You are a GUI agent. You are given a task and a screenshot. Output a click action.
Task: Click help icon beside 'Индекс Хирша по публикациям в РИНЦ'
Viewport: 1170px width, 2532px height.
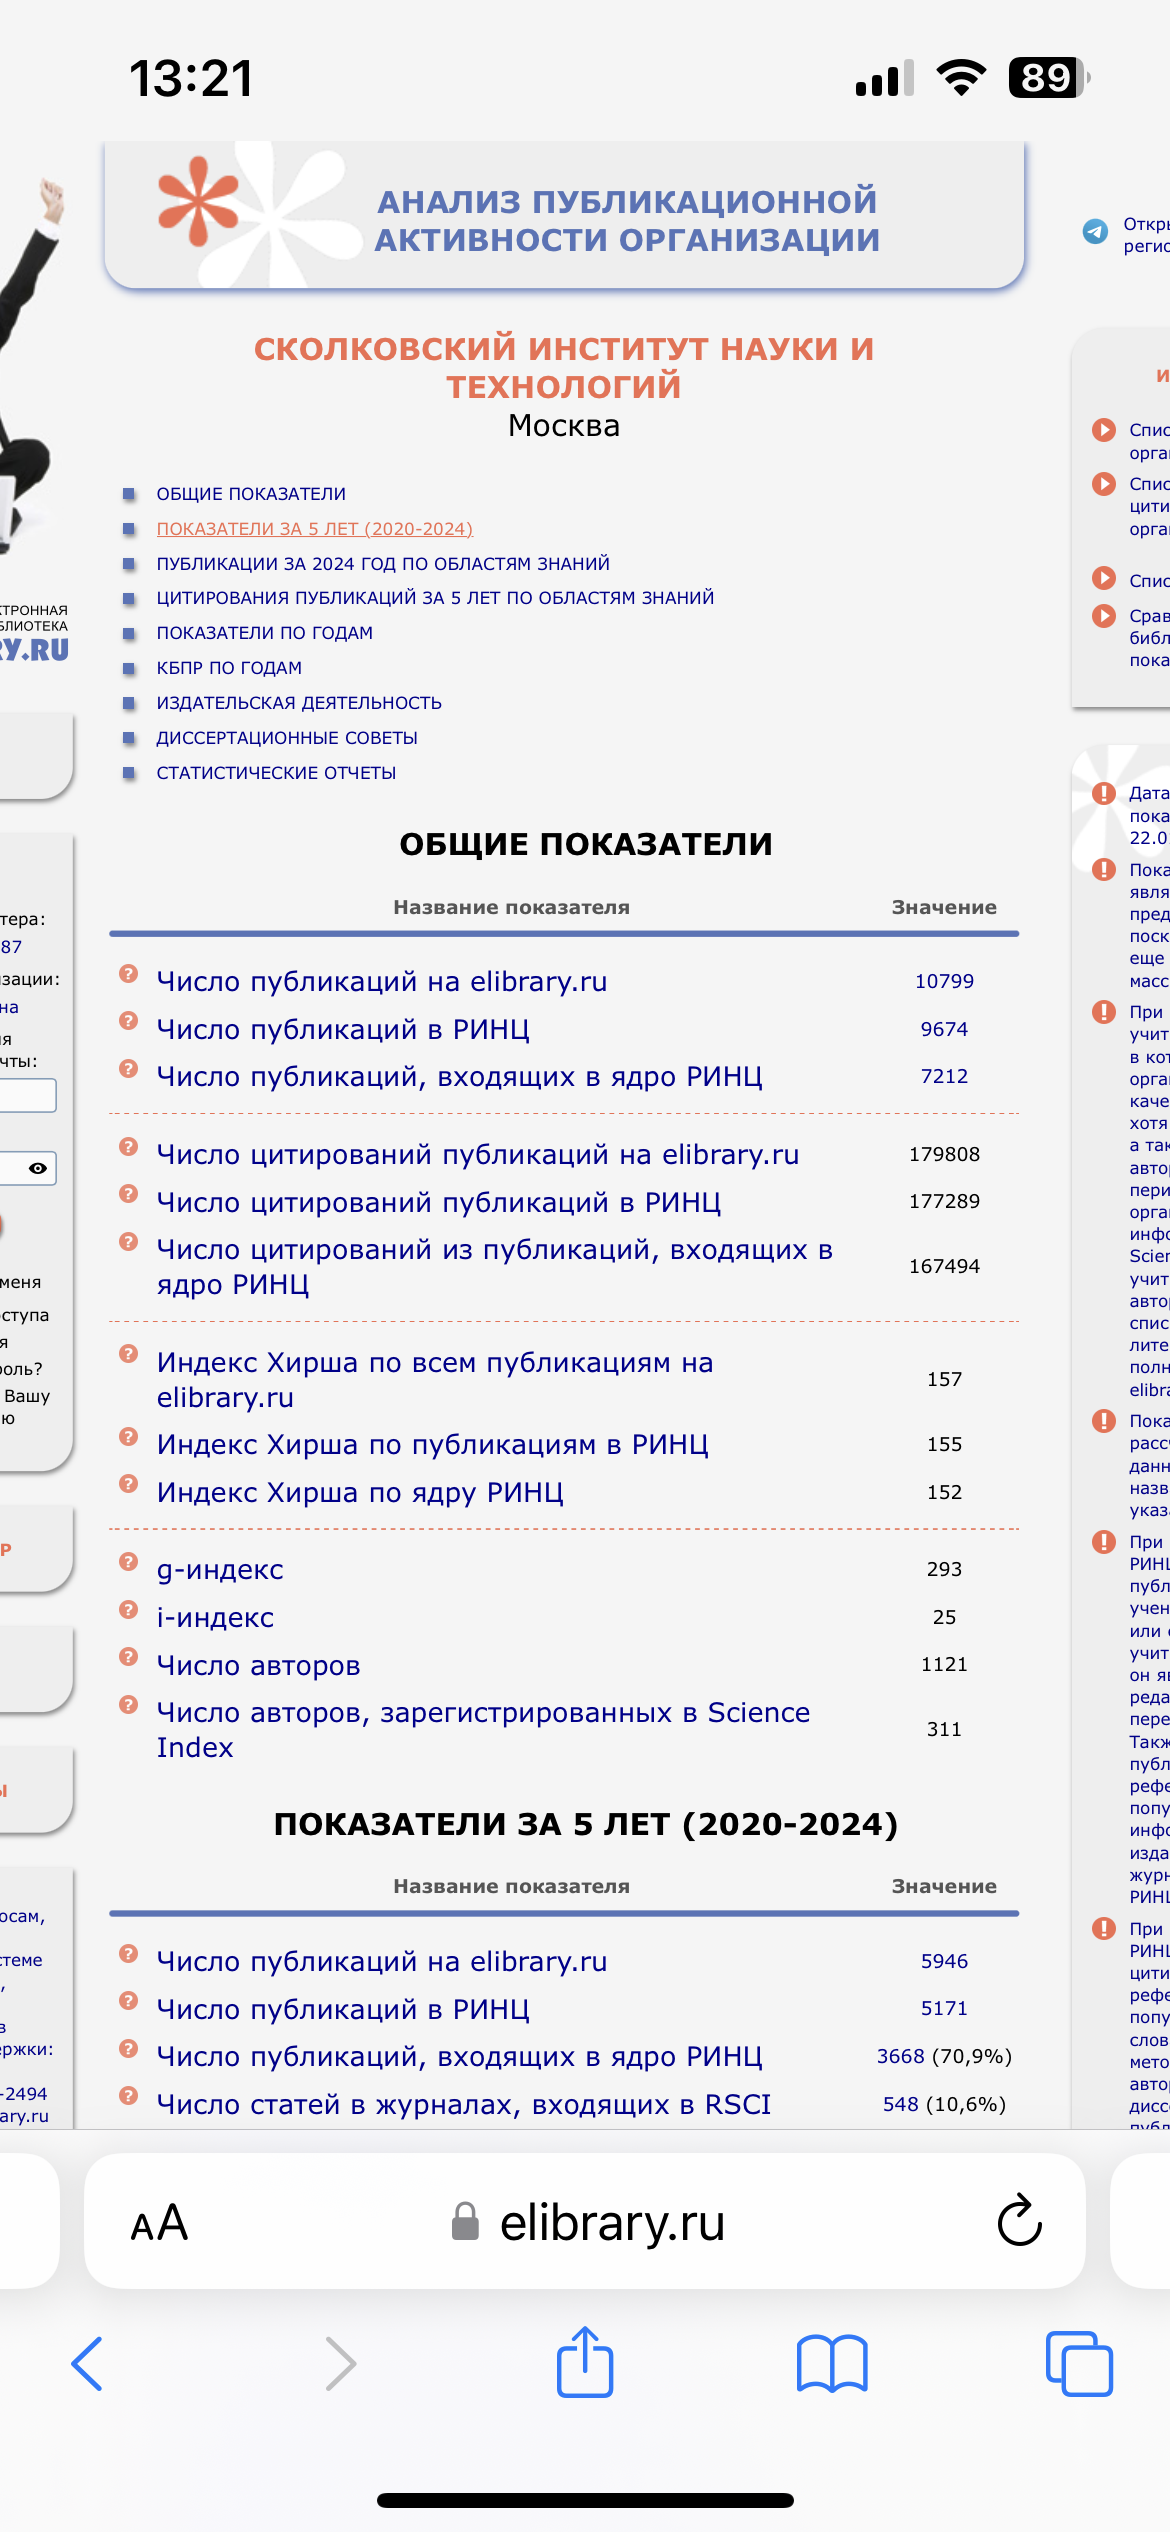(128, 1436)
